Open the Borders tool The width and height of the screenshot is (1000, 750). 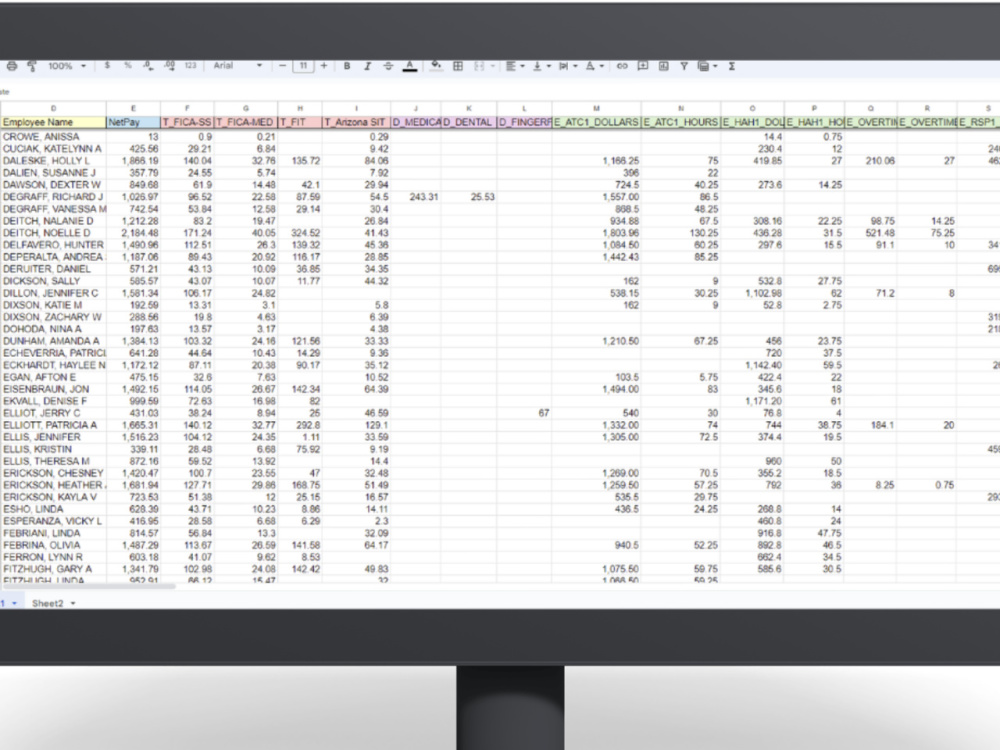[x=458, y=66]
